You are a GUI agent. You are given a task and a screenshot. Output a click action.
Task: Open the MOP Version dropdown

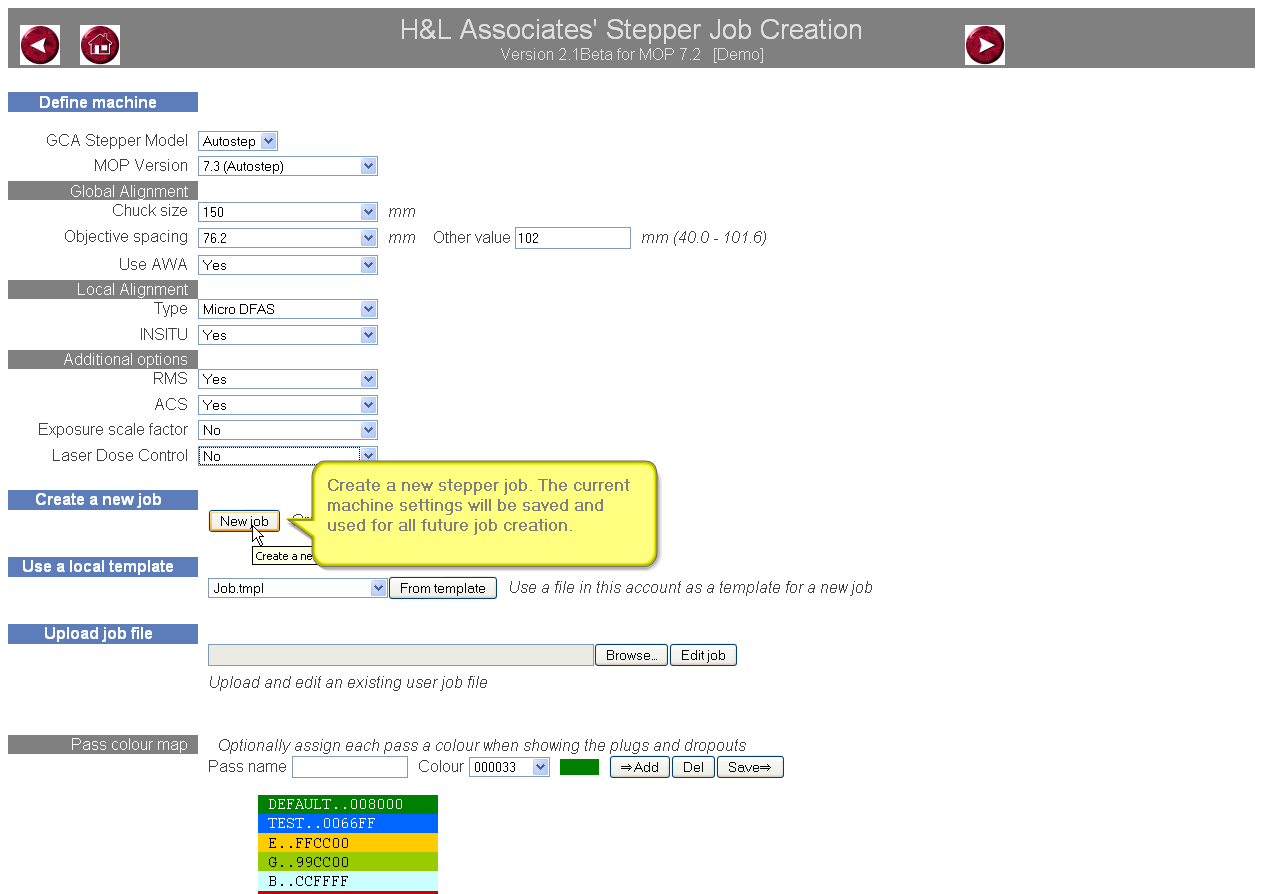point(288,166)
